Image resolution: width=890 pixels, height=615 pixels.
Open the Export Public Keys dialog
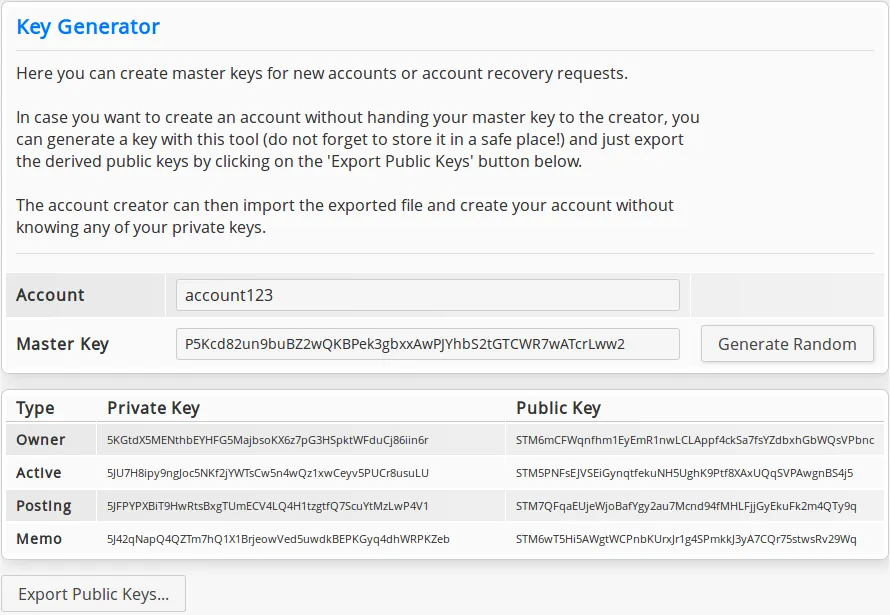coord(94,593)
